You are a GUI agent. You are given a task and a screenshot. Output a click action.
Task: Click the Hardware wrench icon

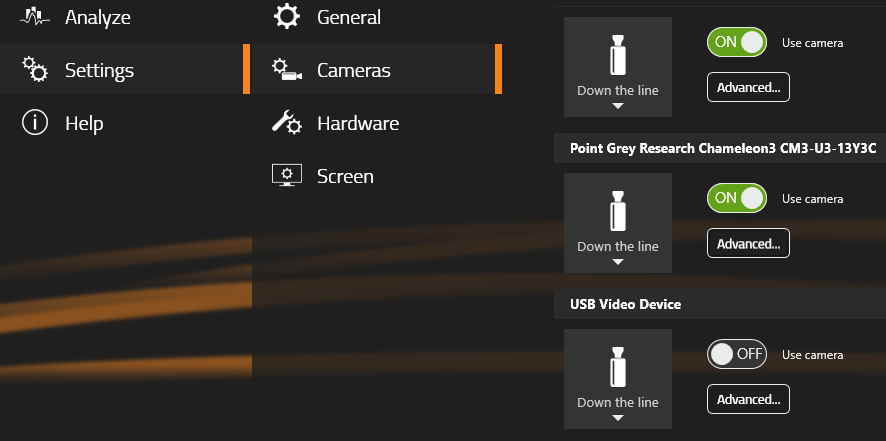[287, 123]
